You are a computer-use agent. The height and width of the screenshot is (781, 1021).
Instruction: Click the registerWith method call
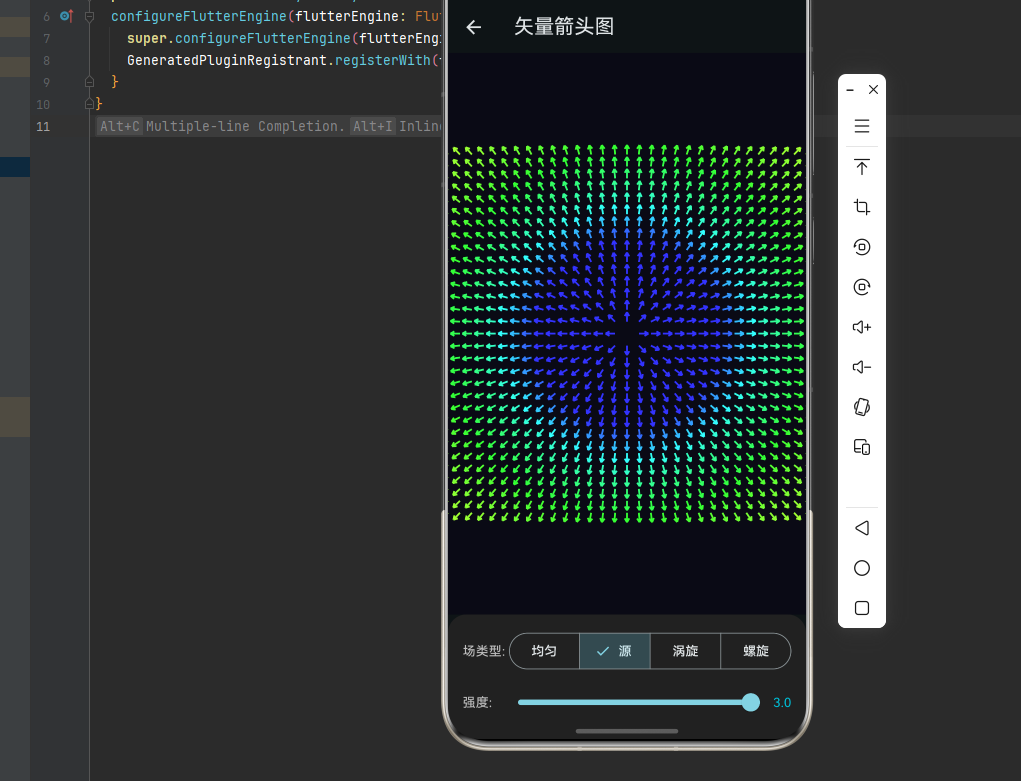click(x=383, y=61)
